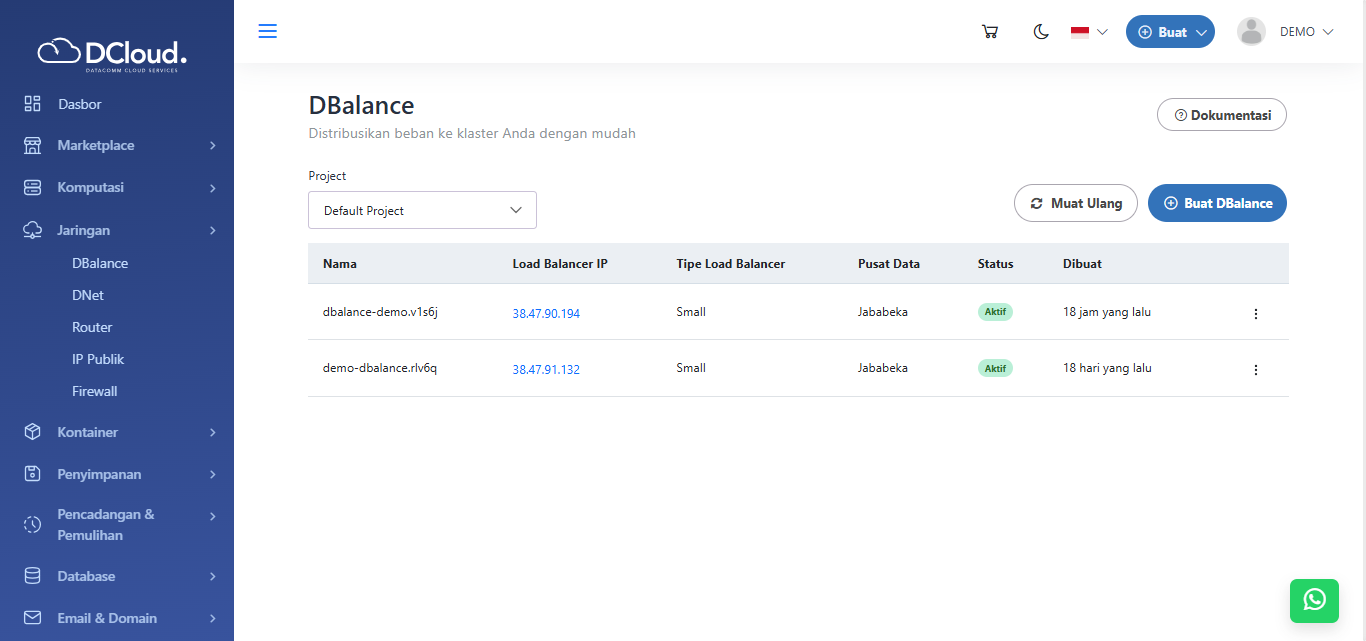This screenshot has height=641, width=1366.
Task: Click the blue Buat dropdown button
Action: click(x=1170, y=32)
